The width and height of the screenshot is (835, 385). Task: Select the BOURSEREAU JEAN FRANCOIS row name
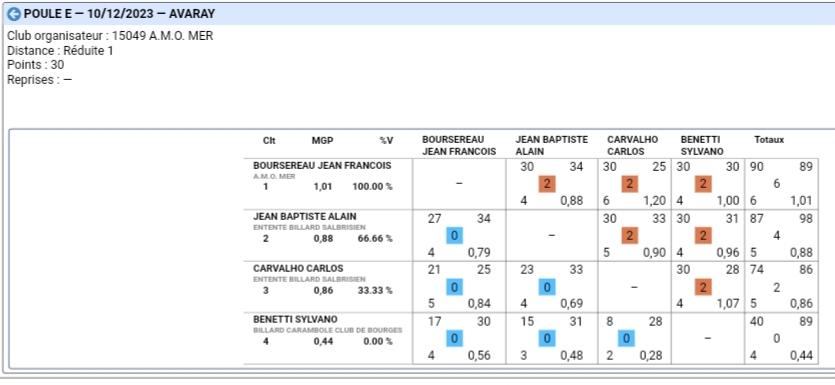pyautogui.click(x=322, y=166)
